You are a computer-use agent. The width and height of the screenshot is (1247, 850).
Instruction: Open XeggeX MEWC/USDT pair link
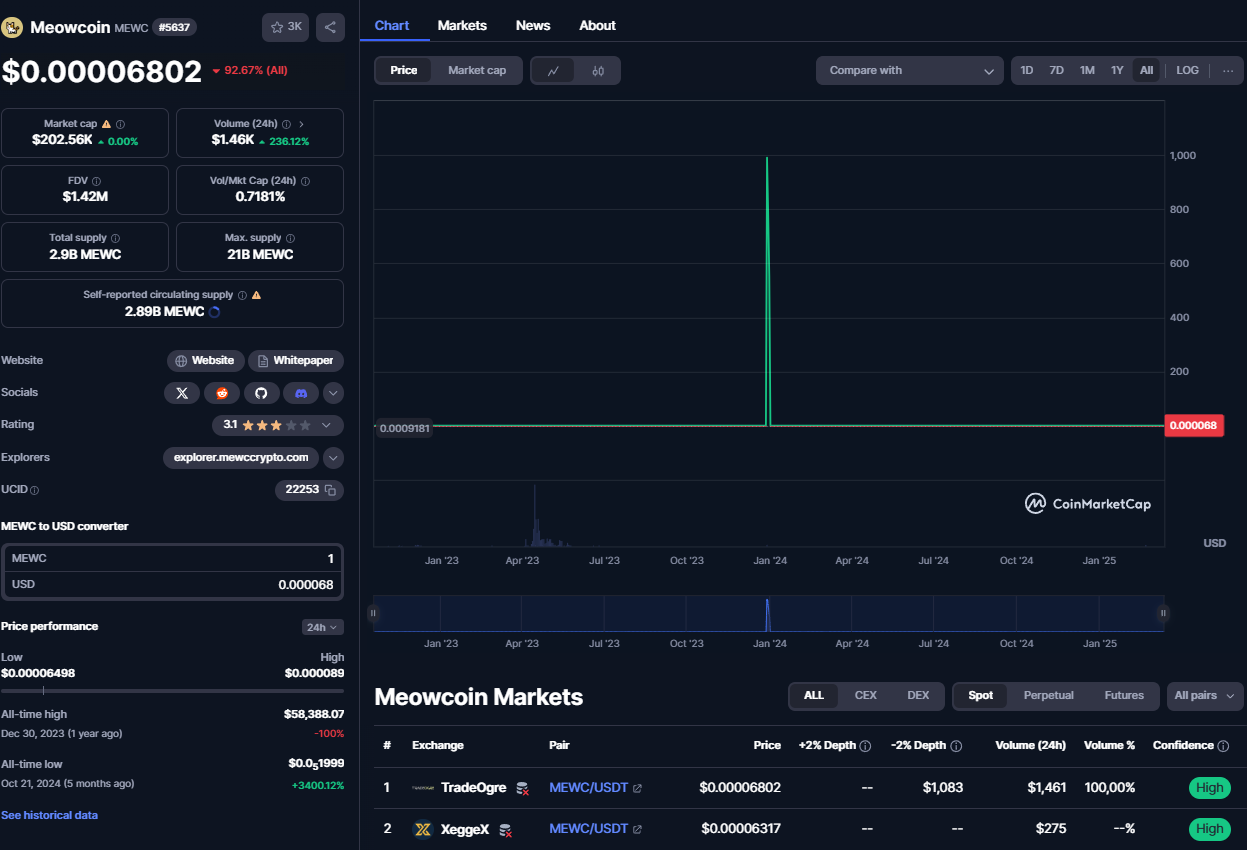point(588,829)
